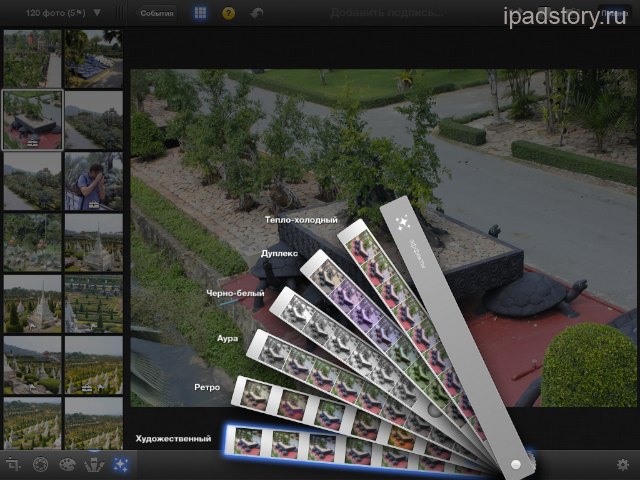Select the blue seats thumbnail
The height and width of the screenshot is (480, 640).
pyautogui.click(x=93, y=59)
